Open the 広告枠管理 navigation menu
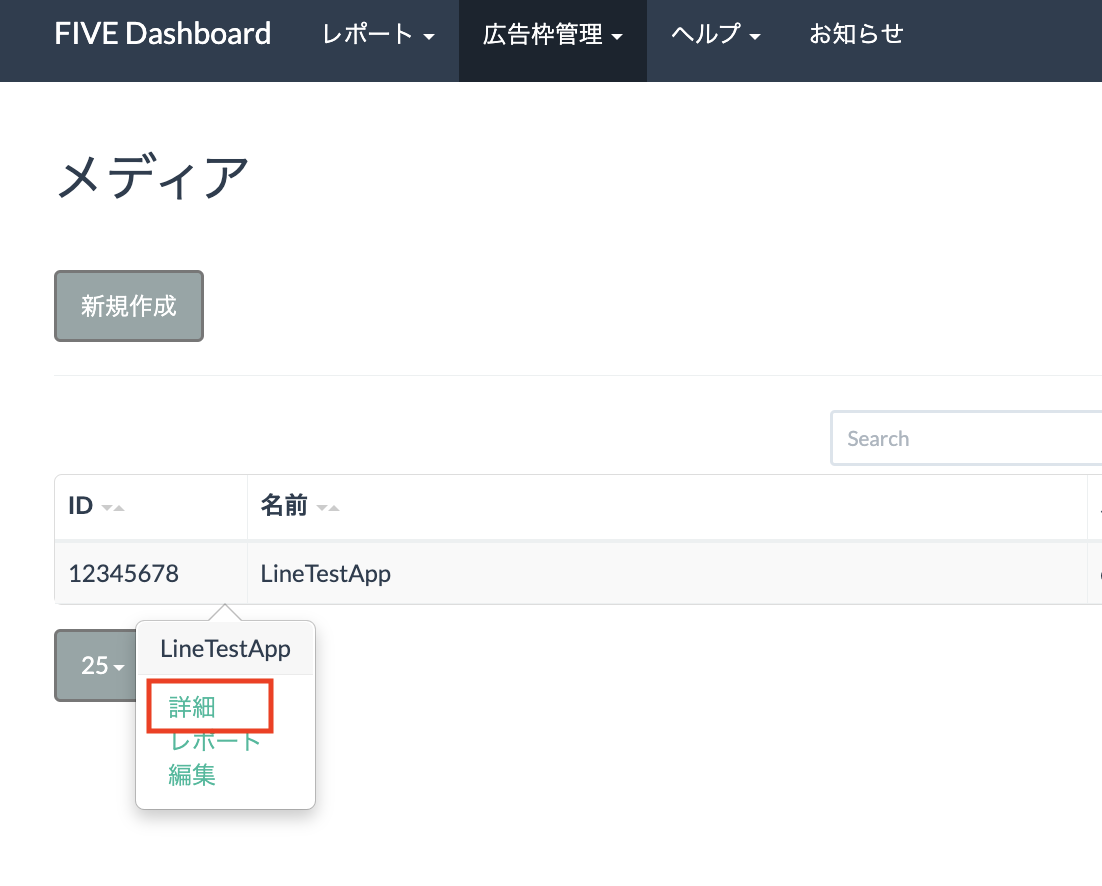Viewport: 1102px width, 886px height. point(552,35)
